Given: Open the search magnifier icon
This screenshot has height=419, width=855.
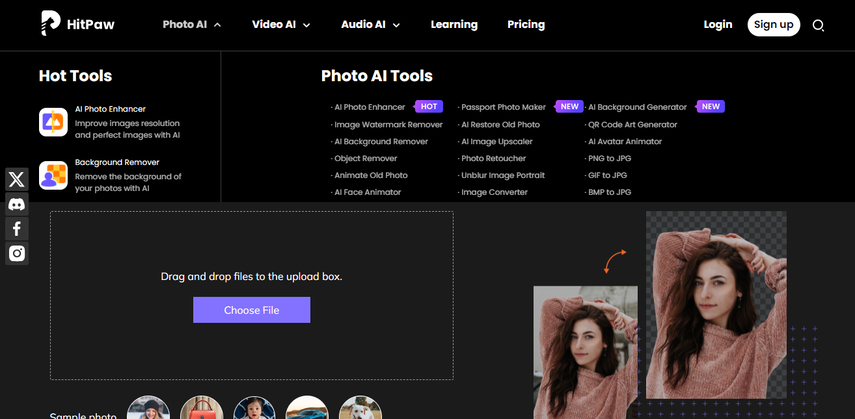Looking at the screenshot, I should 818,25.
